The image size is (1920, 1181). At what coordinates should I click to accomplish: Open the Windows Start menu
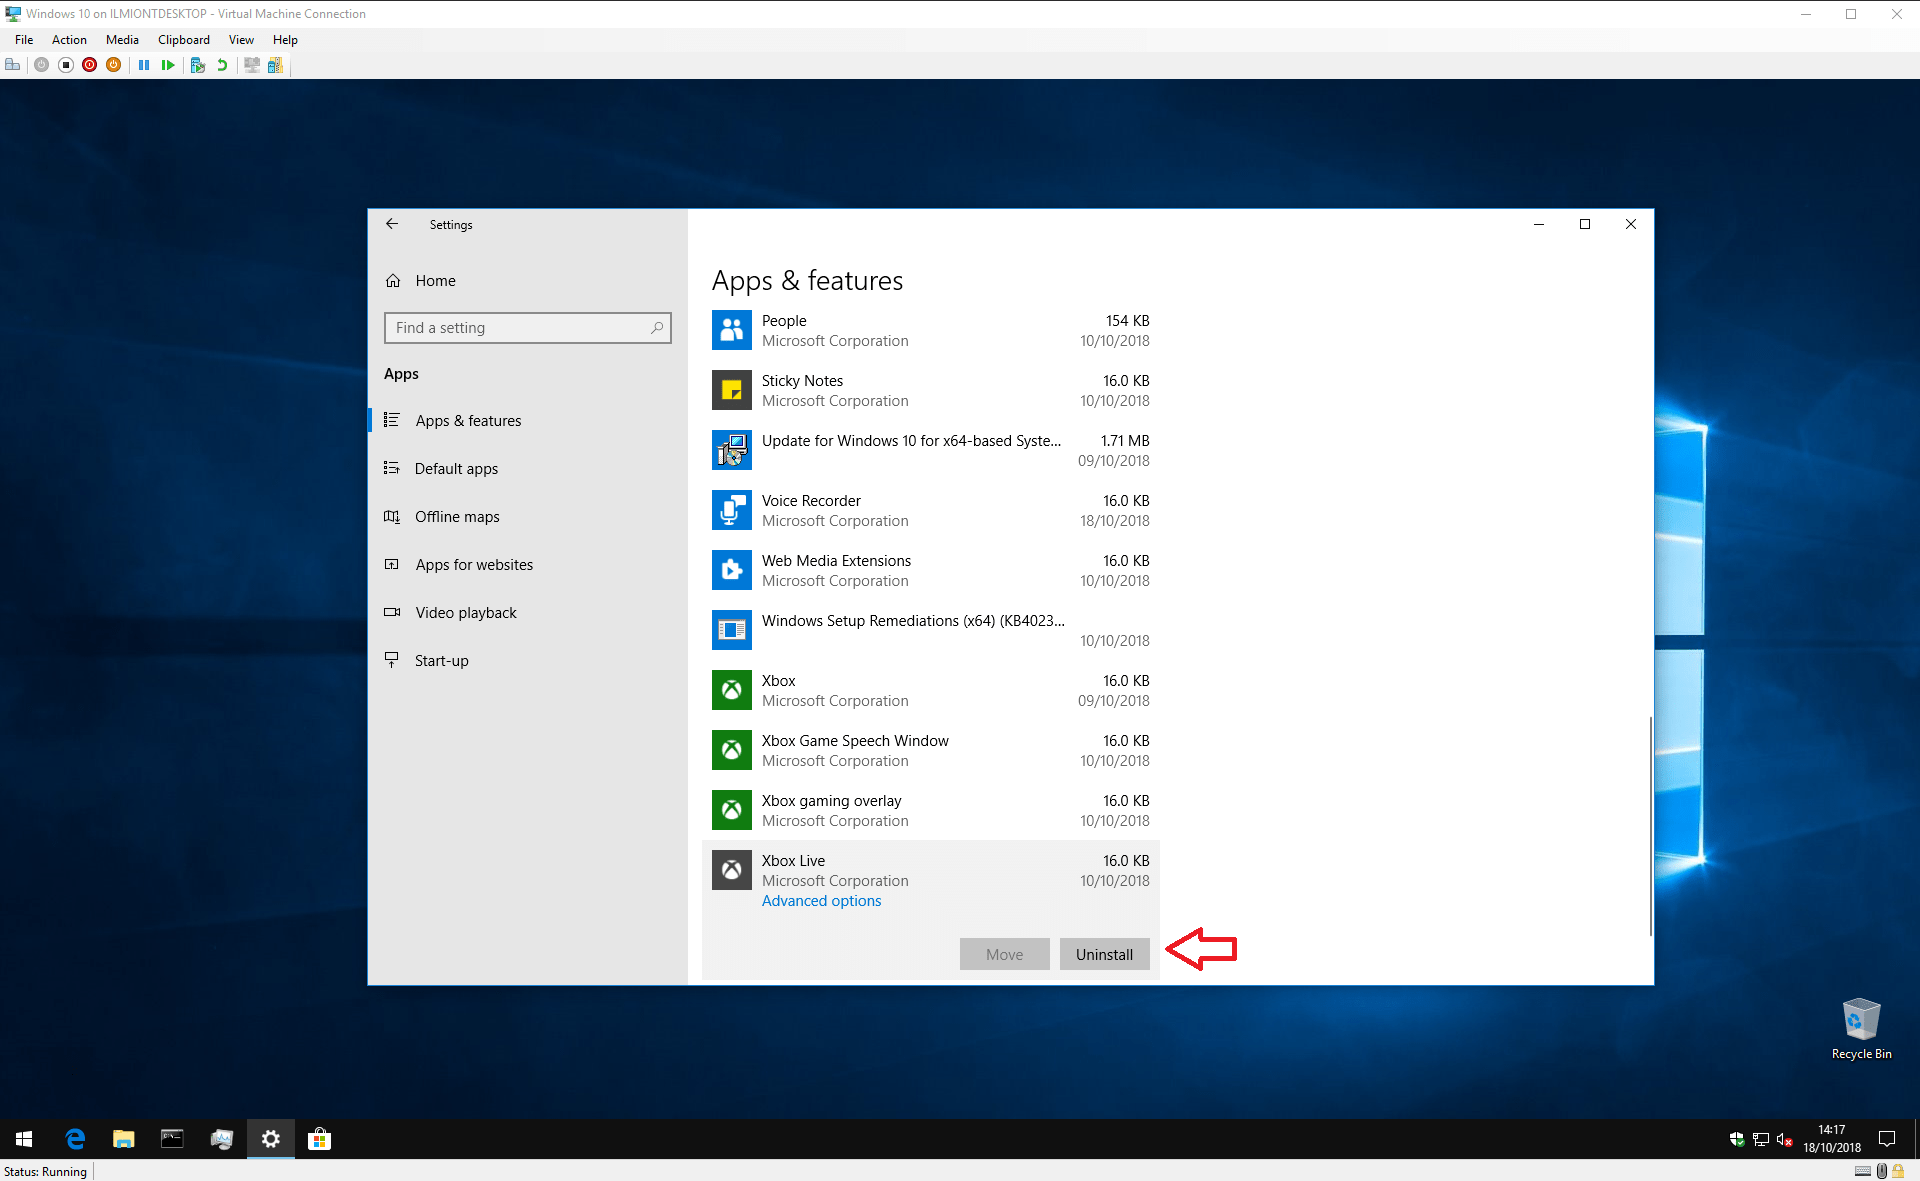pyautogui.click(x=24, y=1139)
